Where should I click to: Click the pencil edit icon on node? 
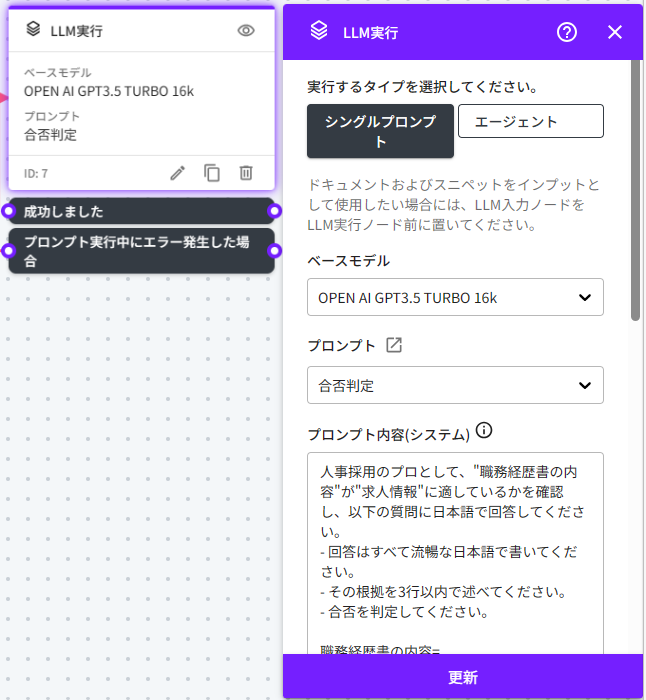coord(178,173)
